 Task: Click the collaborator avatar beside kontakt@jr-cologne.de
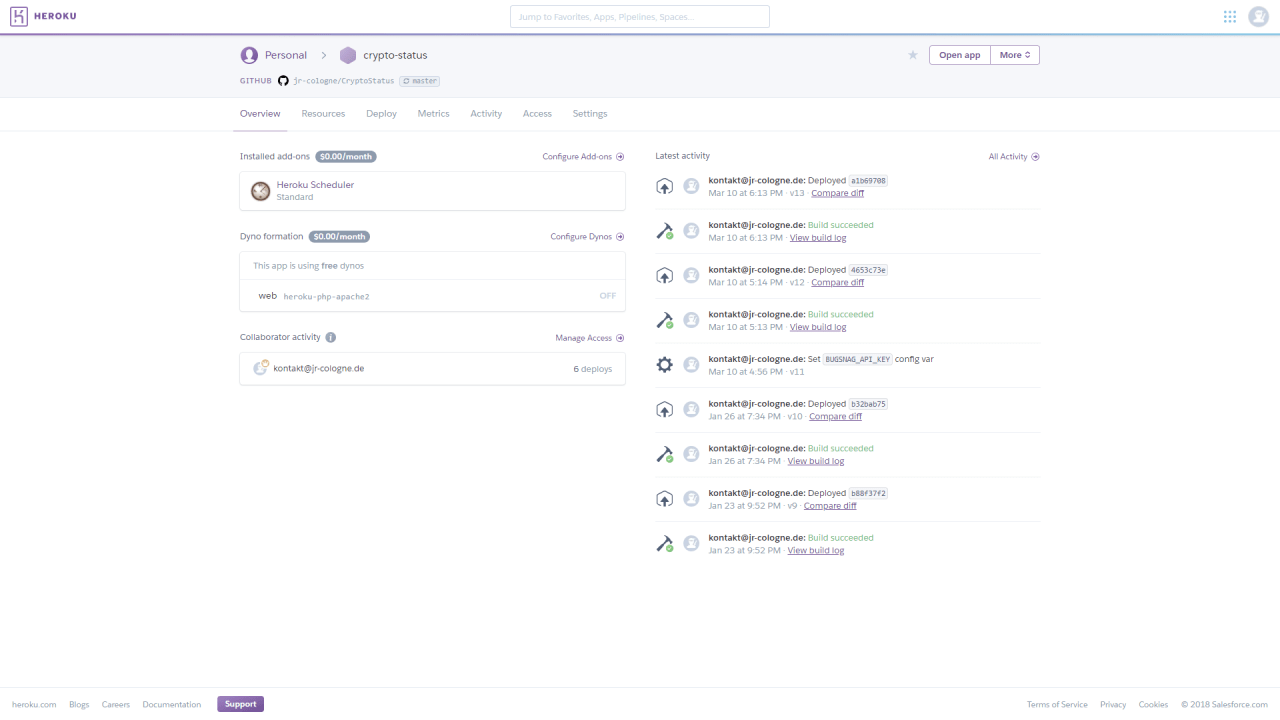pos(261,368)
